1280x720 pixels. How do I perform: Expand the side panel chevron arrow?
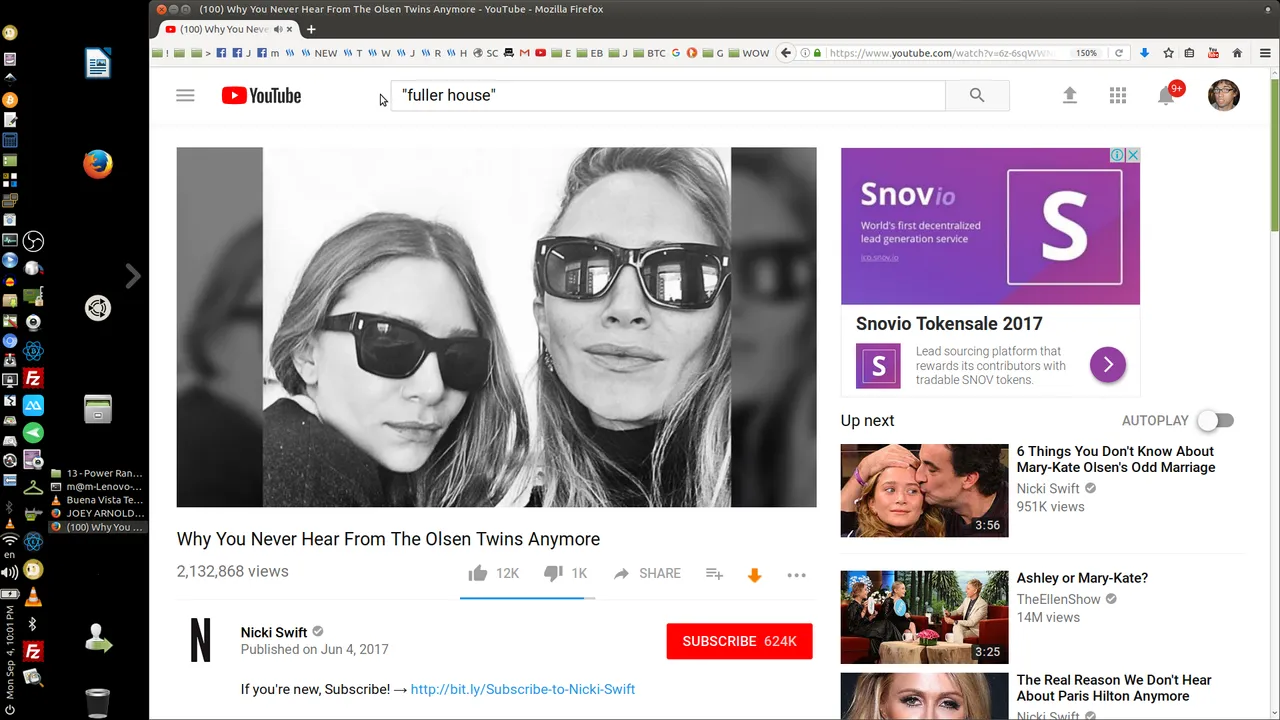[x=133, y=276]
